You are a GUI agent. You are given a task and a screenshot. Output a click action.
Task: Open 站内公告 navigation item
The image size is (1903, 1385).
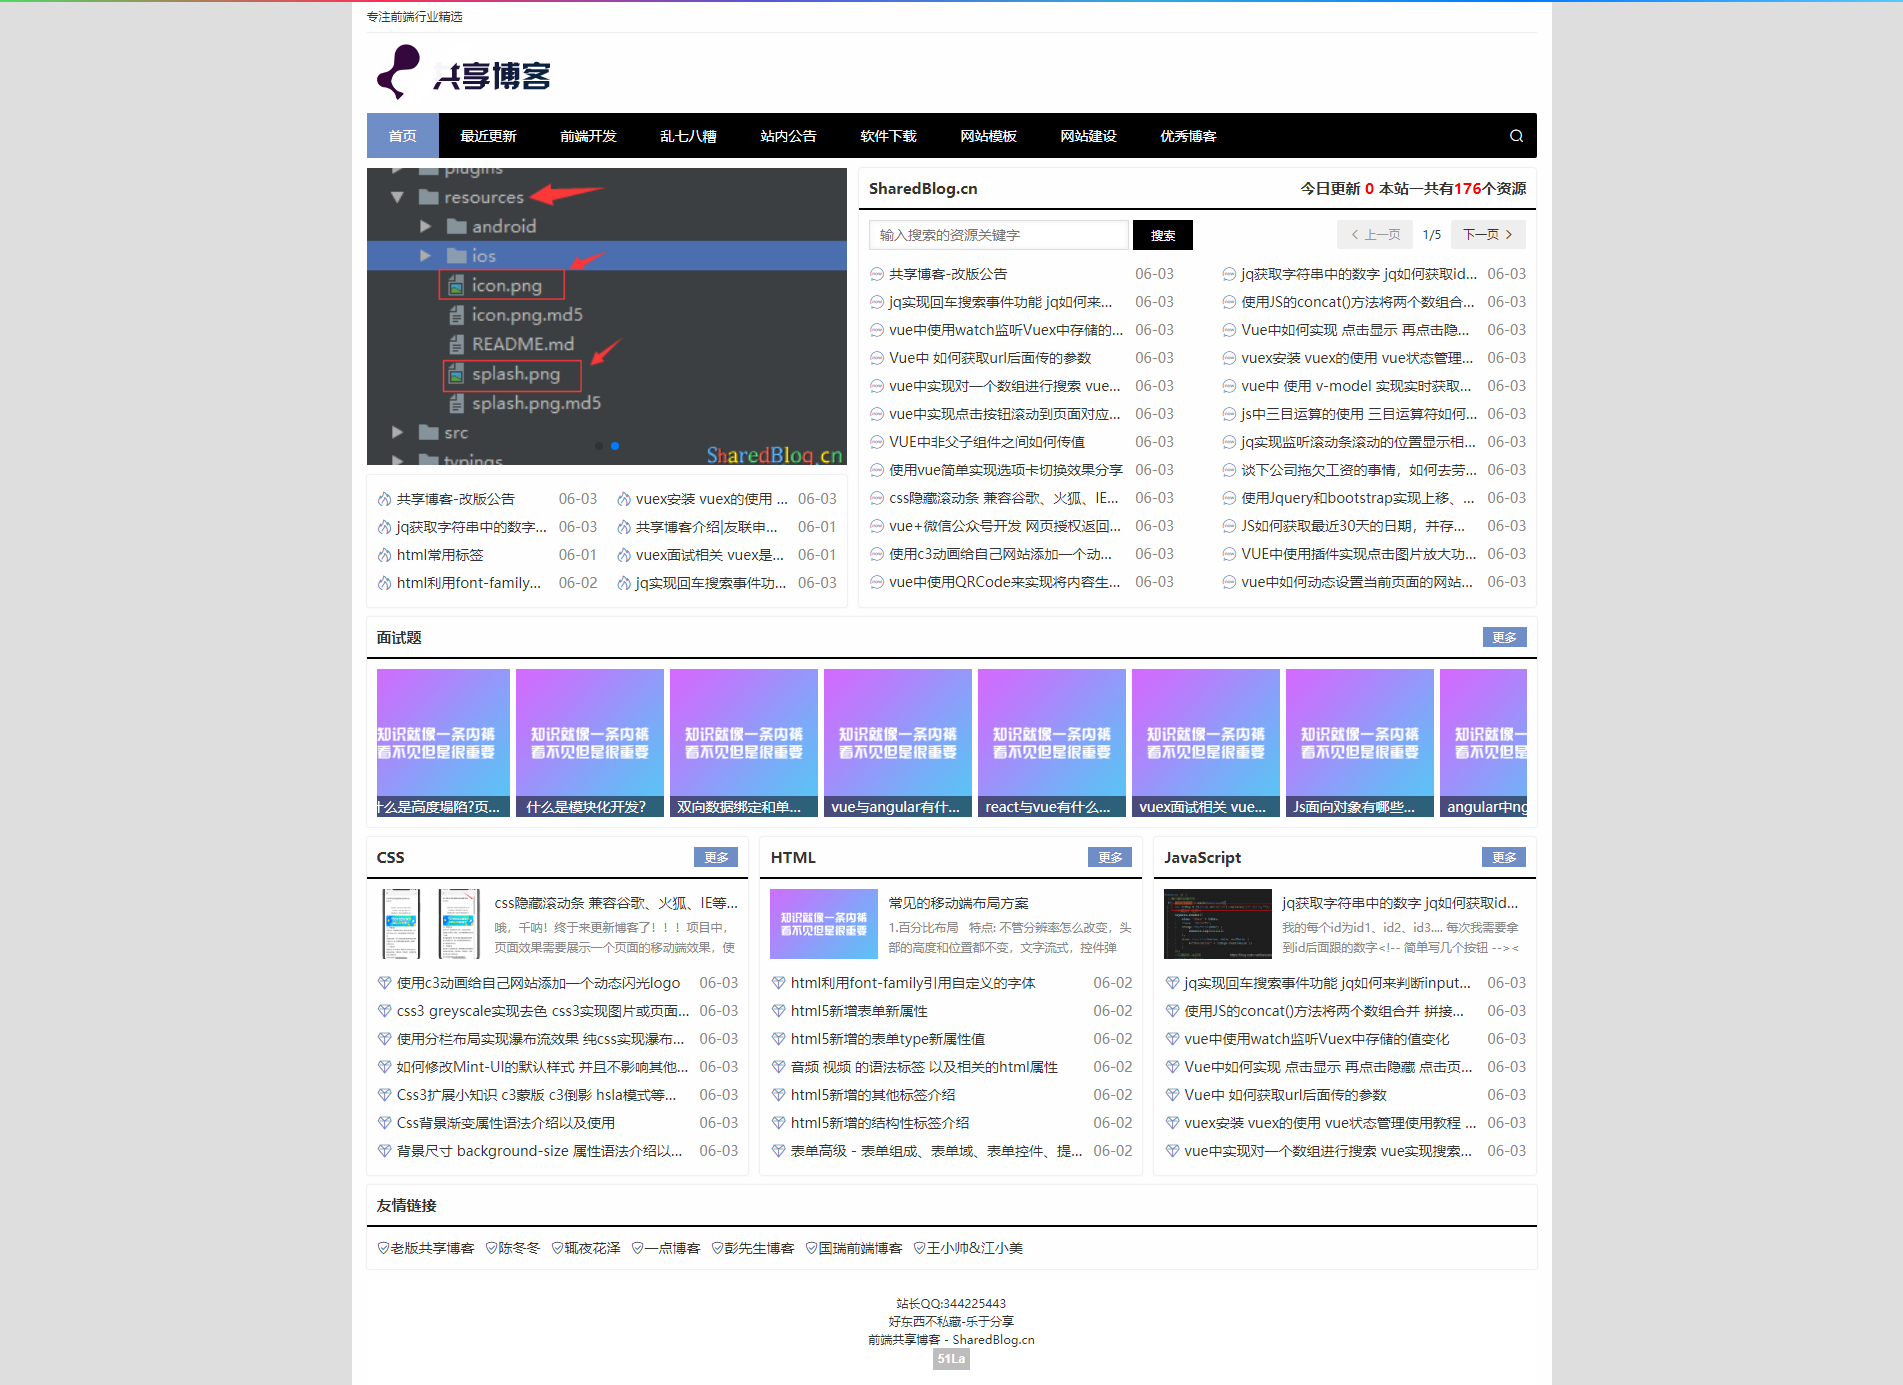(788, 136)
